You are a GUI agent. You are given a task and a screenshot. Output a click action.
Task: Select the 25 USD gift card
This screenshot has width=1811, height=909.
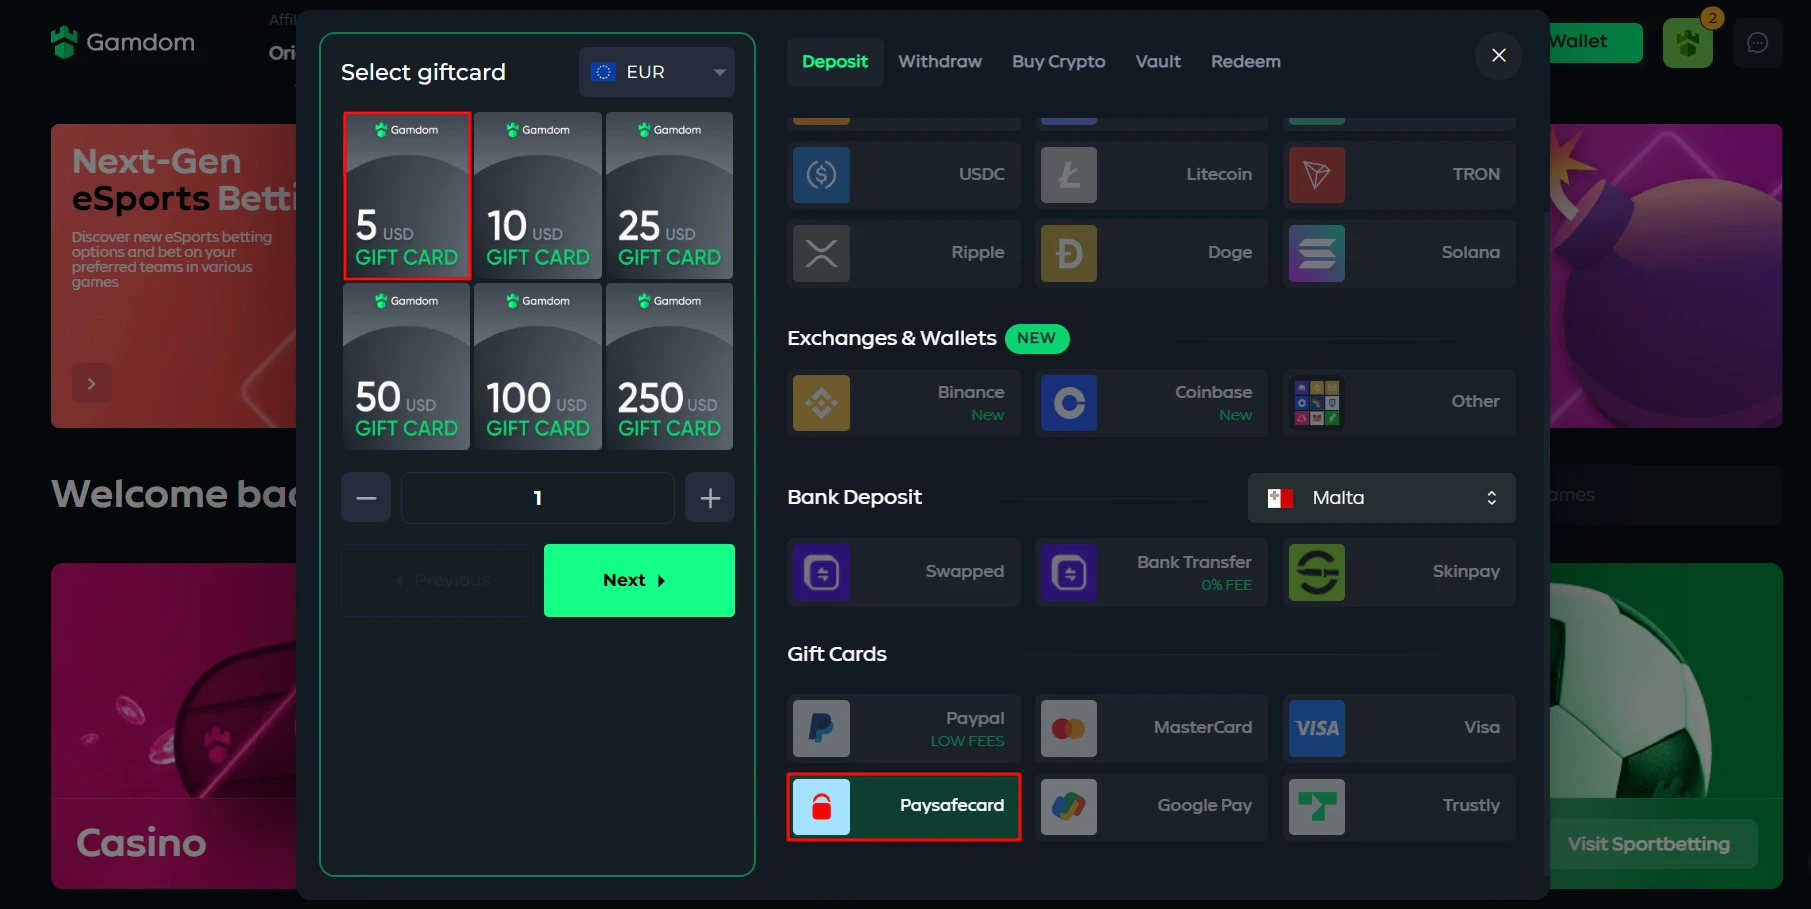click(x=669, y=196)
